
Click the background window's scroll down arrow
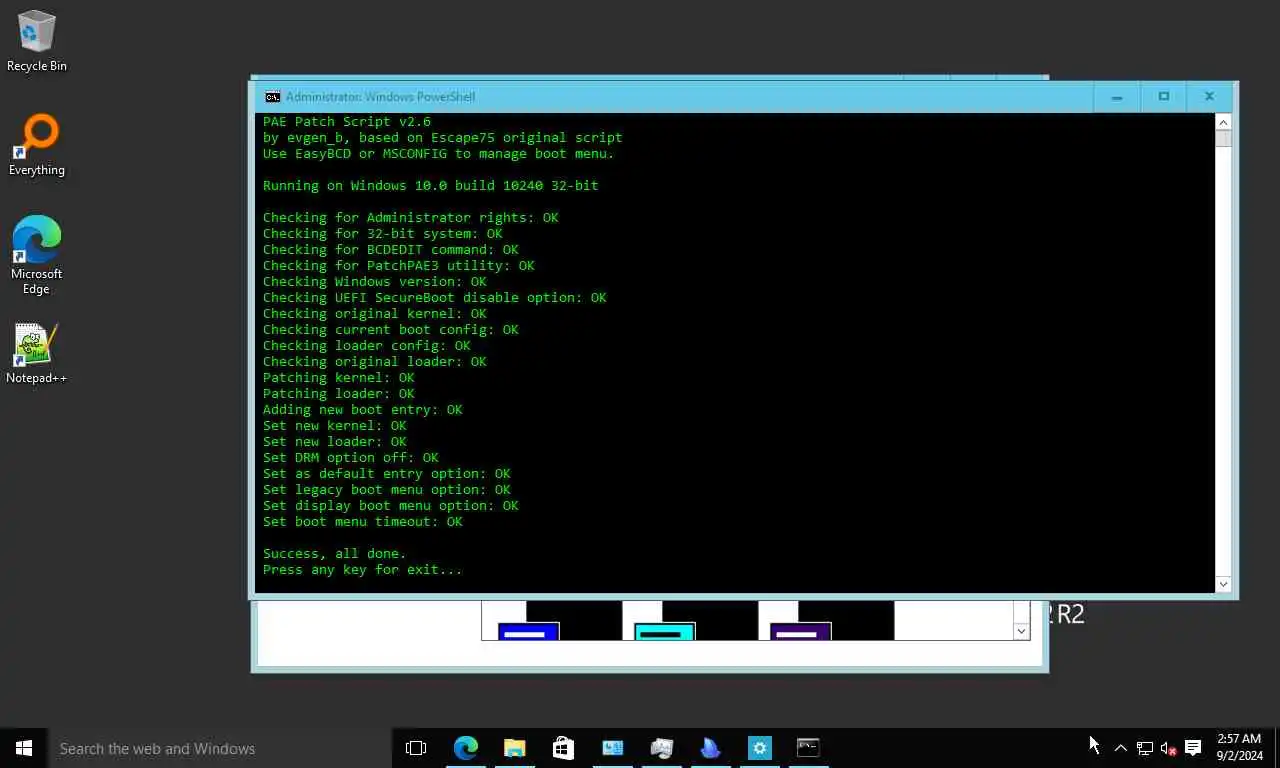(1021, 631)
